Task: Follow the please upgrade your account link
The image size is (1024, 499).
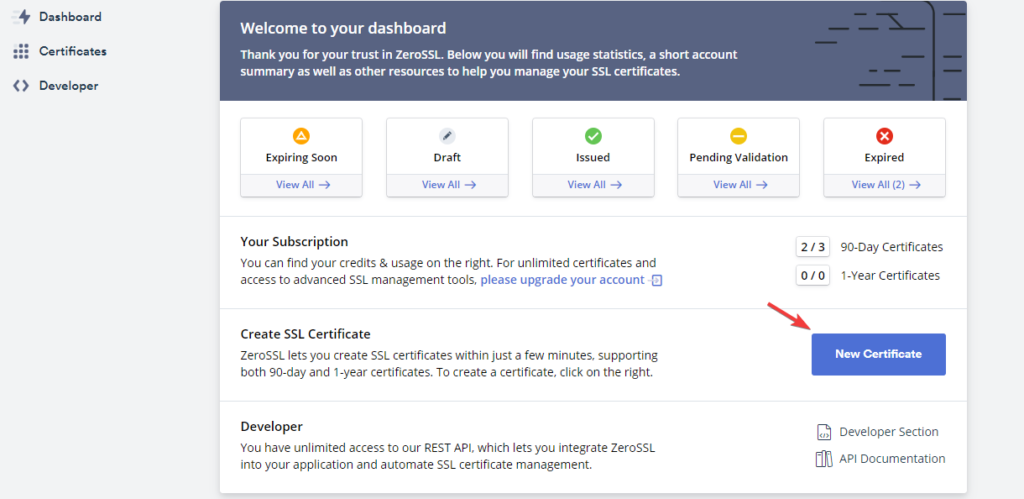Action: (562, 280)
